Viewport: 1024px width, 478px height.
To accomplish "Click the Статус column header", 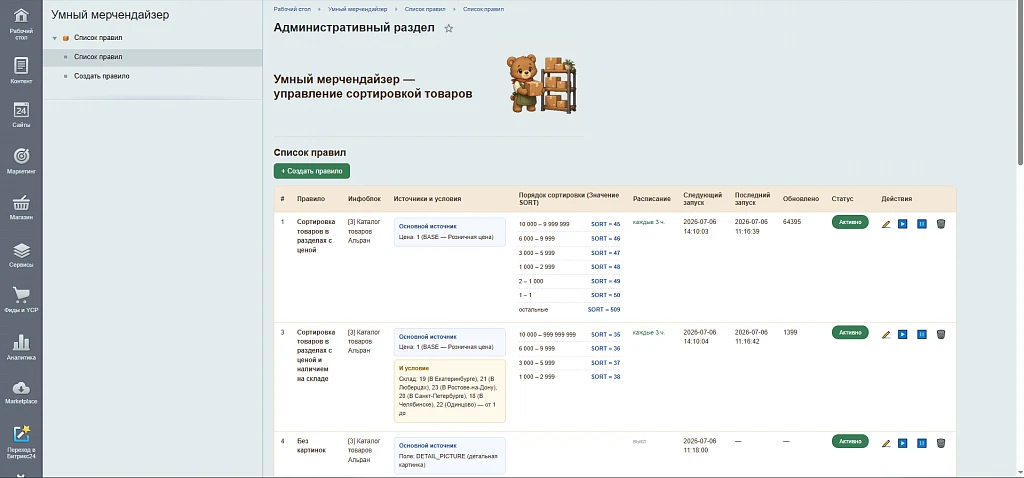I will [842, 199].
